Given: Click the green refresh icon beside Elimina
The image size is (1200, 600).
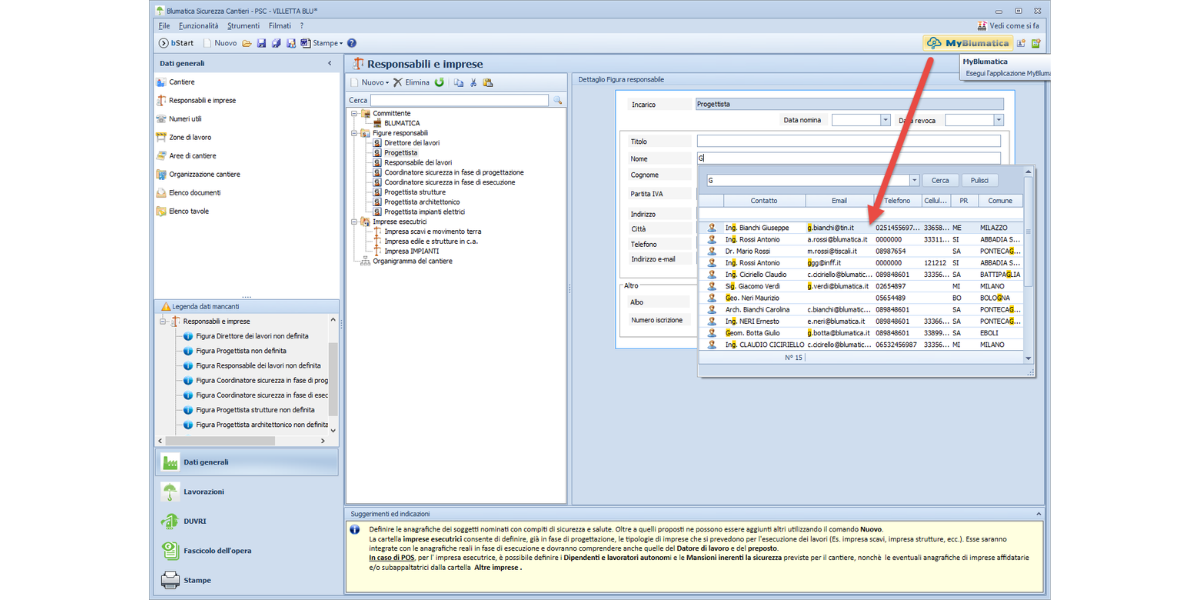Looking at the screenshot, I should coord(439,82).
